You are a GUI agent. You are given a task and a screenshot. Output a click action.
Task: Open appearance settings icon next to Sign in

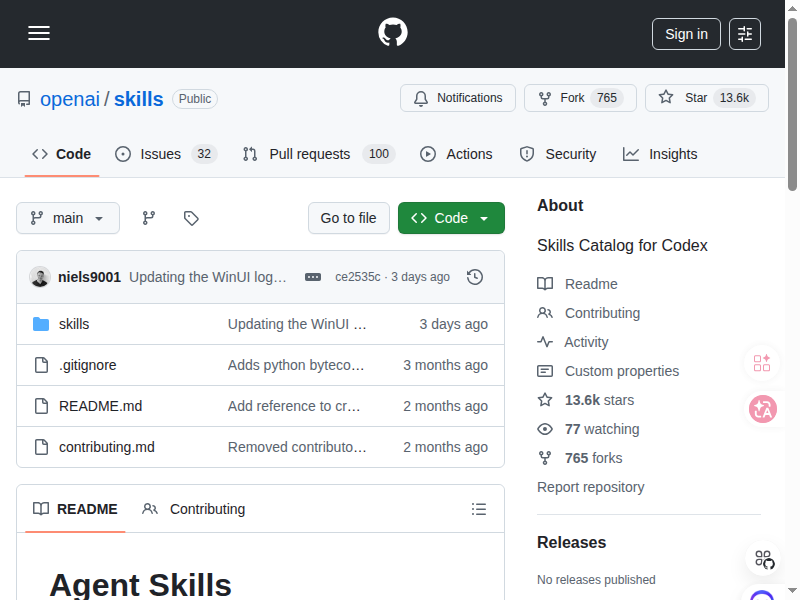(745, 34)
